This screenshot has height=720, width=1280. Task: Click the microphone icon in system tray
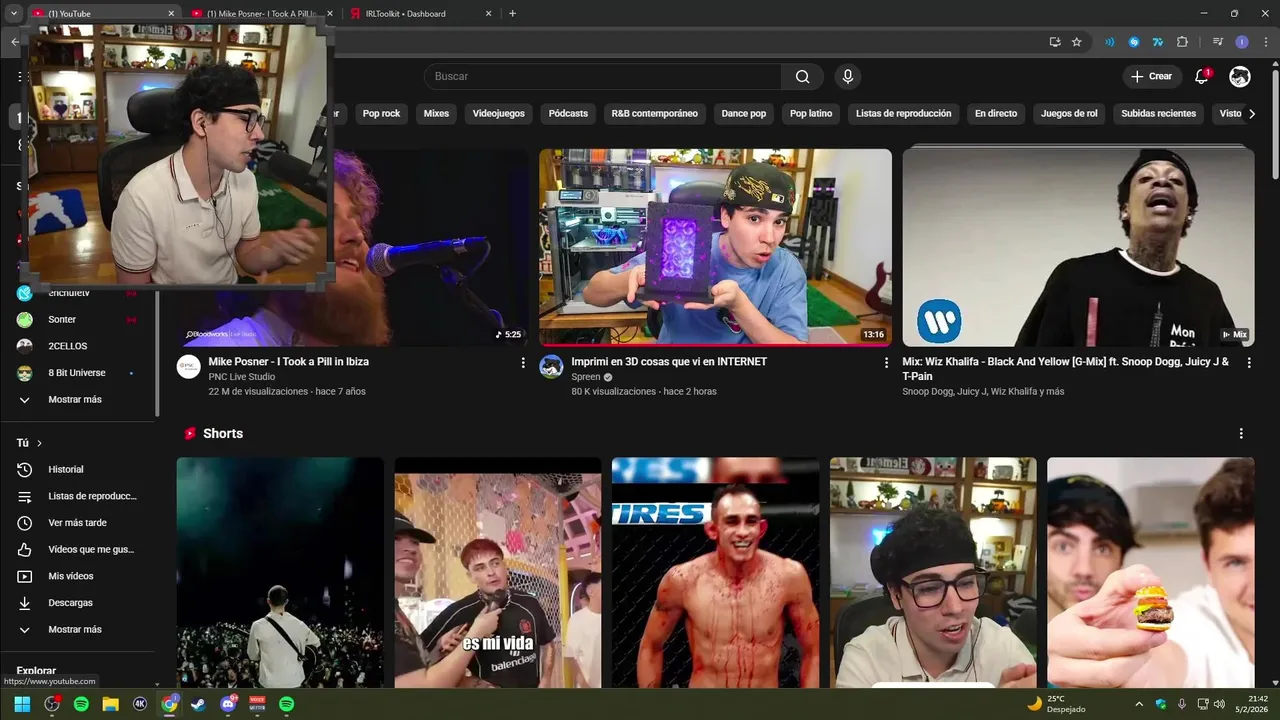(1181, 704)
